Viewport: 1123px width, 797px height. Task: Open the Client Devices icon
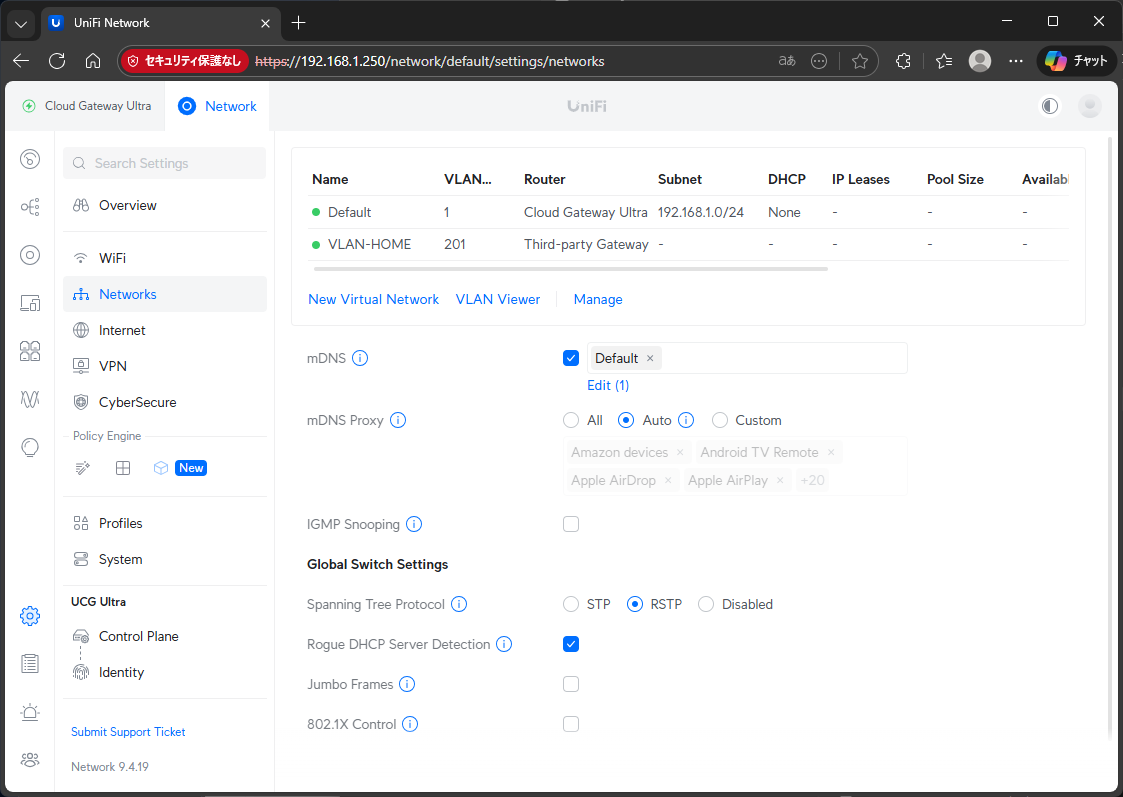[30, 303]
